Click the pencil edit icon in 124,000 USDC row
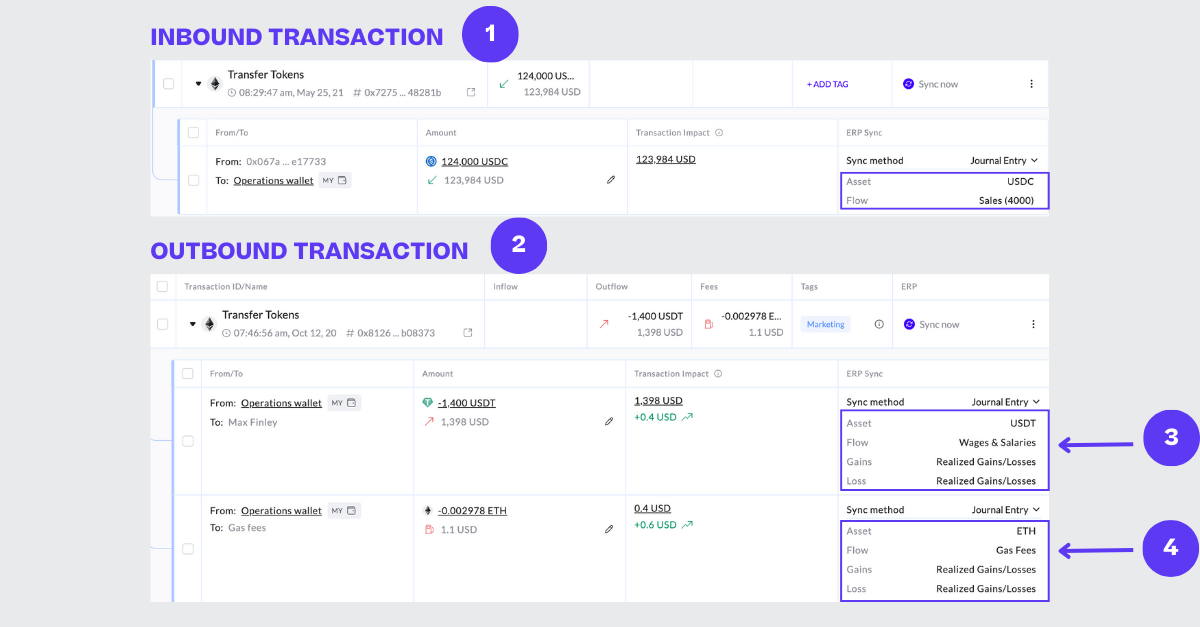This screenshot has height=627, width=1200. pos(610,180)
